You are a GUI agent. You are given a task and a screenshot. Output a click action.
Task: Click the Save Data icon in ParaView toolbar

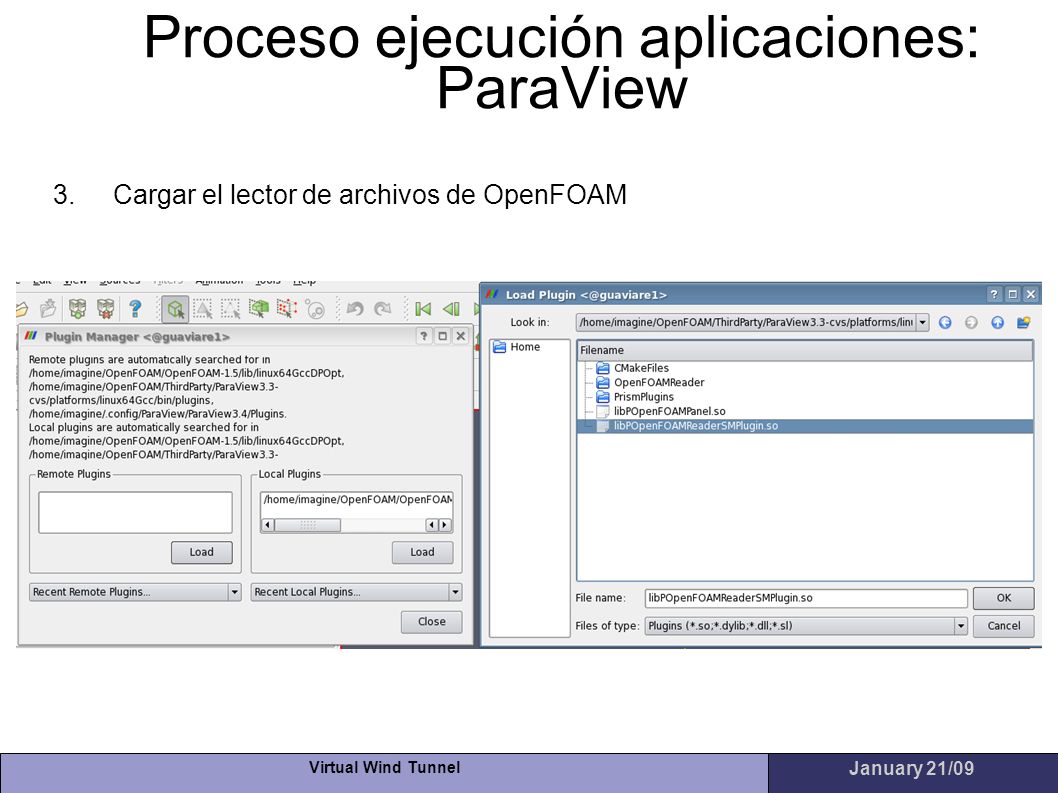pyautogui.click(x=49, y=308)
